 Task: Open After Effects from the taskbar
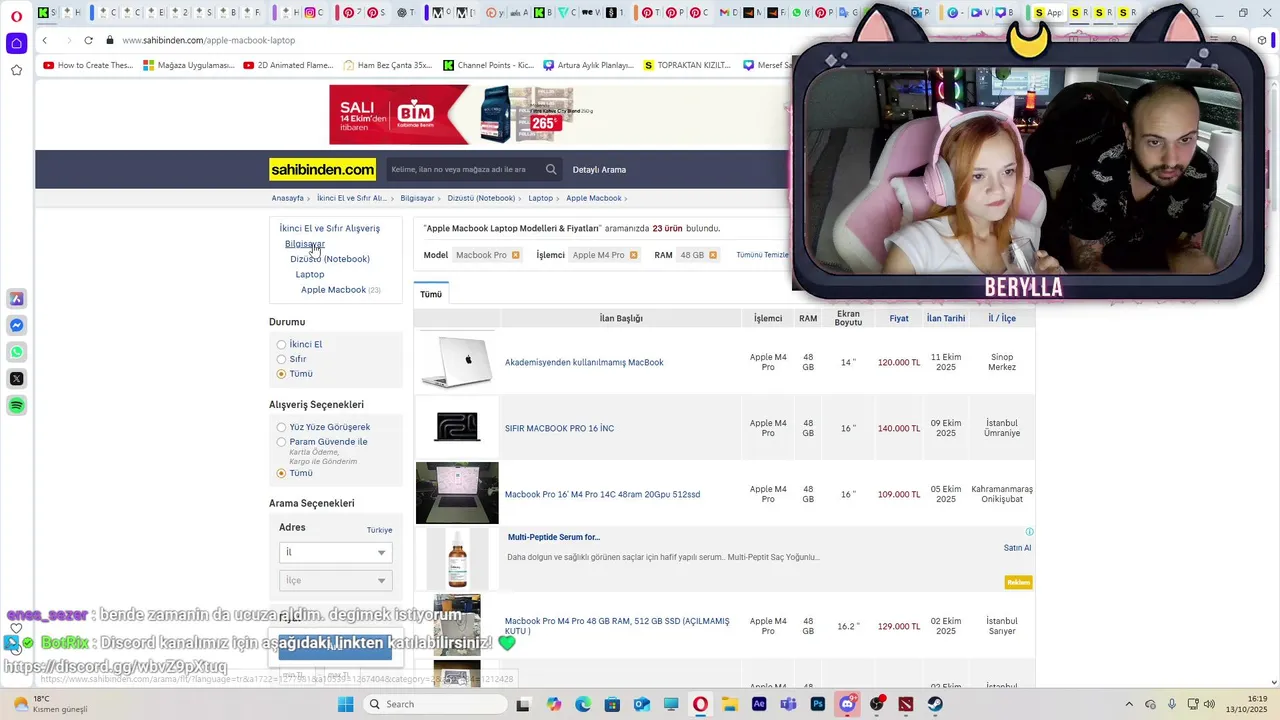[x=759, y=704]
